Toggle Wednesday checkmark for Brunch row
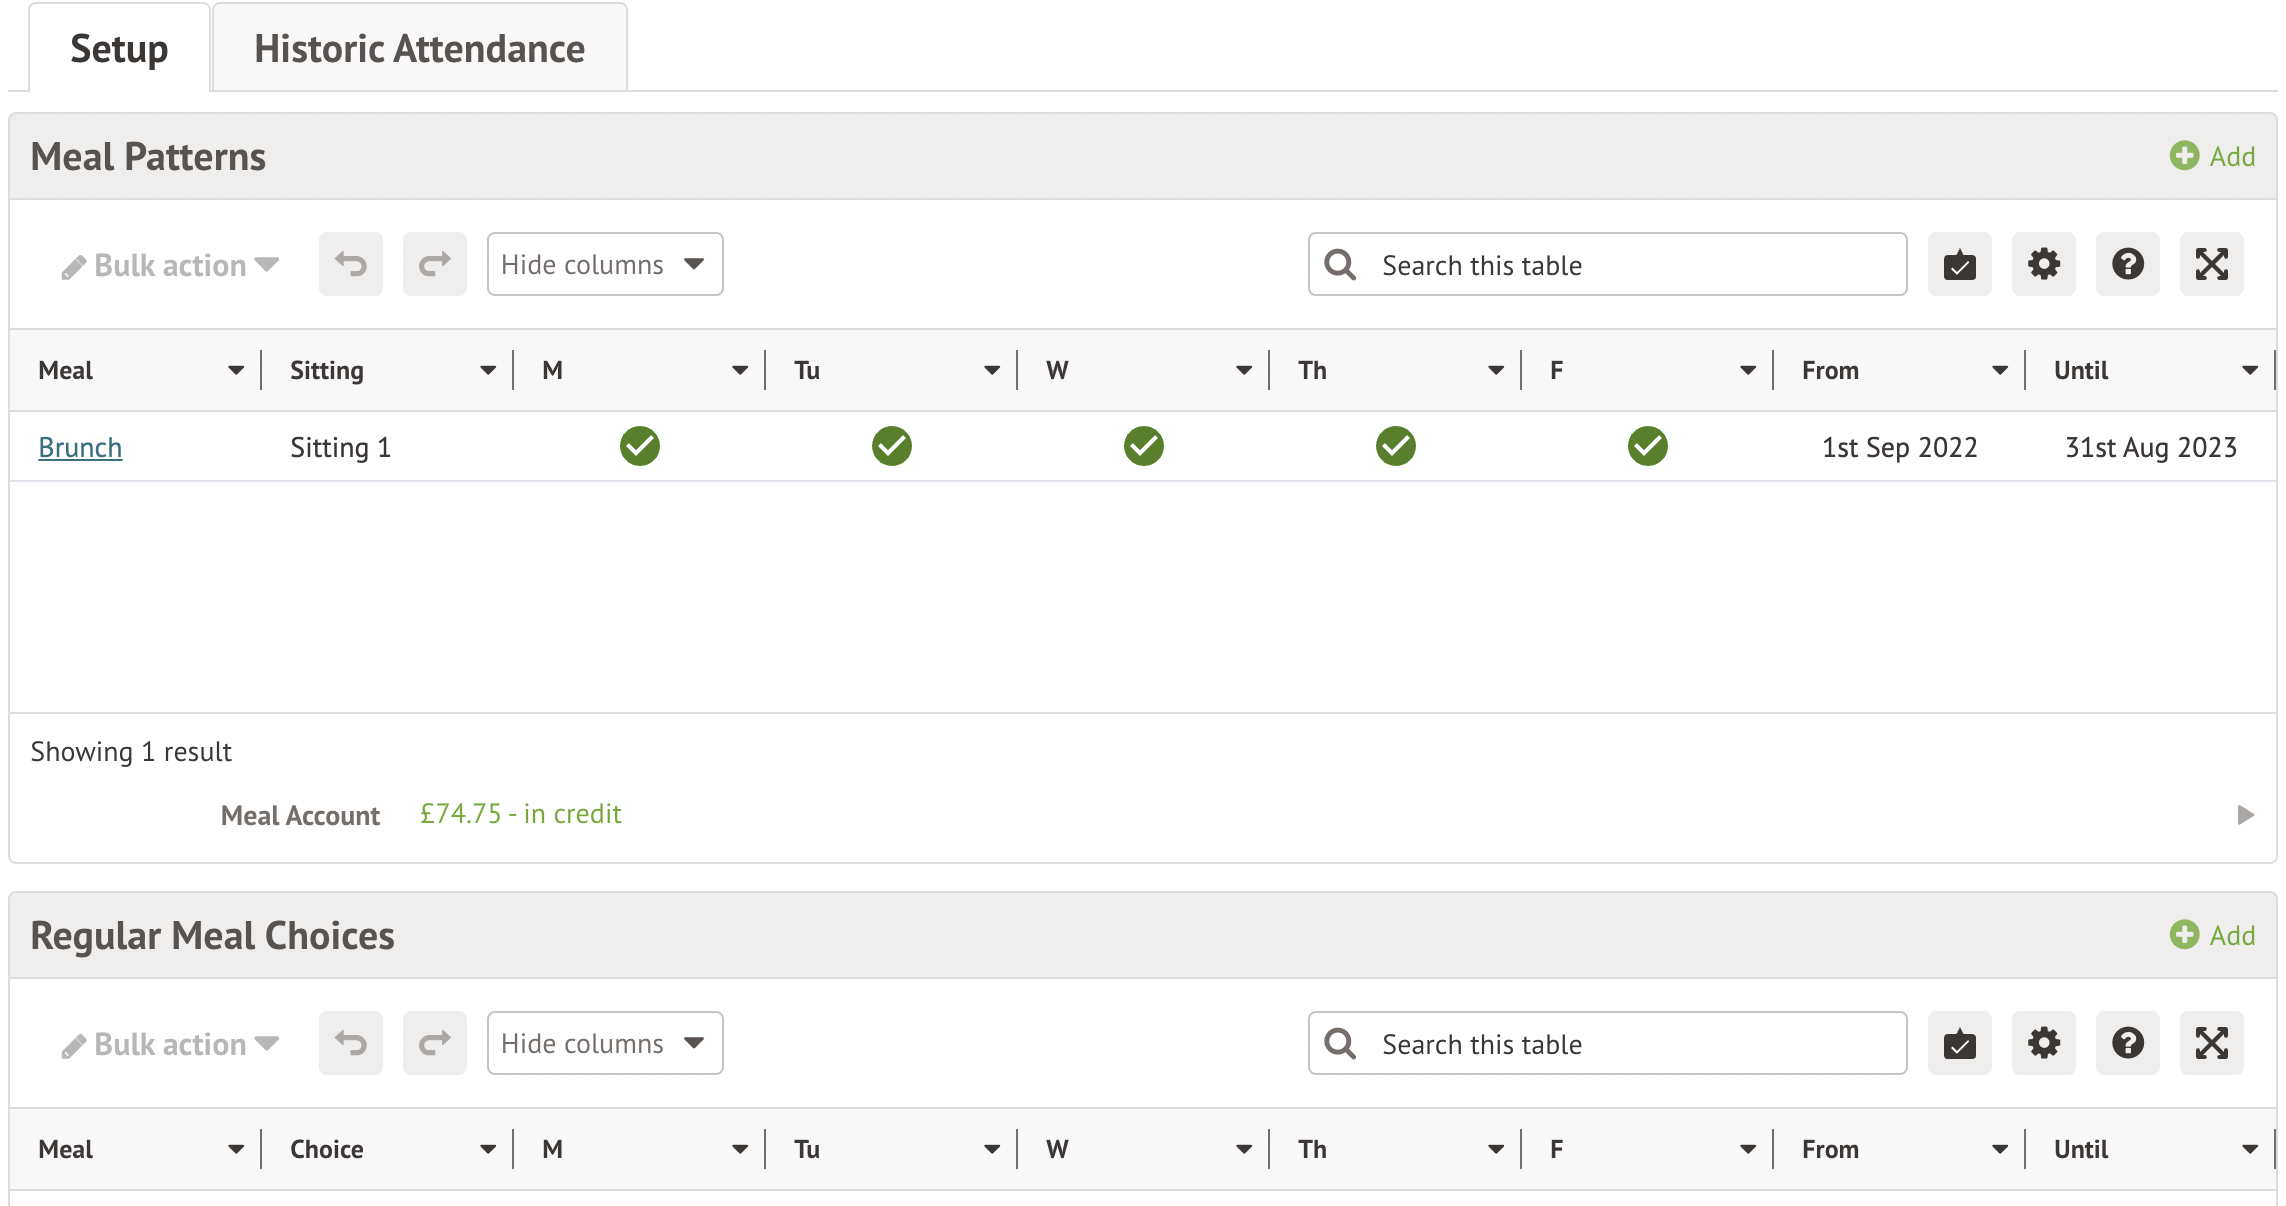 [1144, 446]
